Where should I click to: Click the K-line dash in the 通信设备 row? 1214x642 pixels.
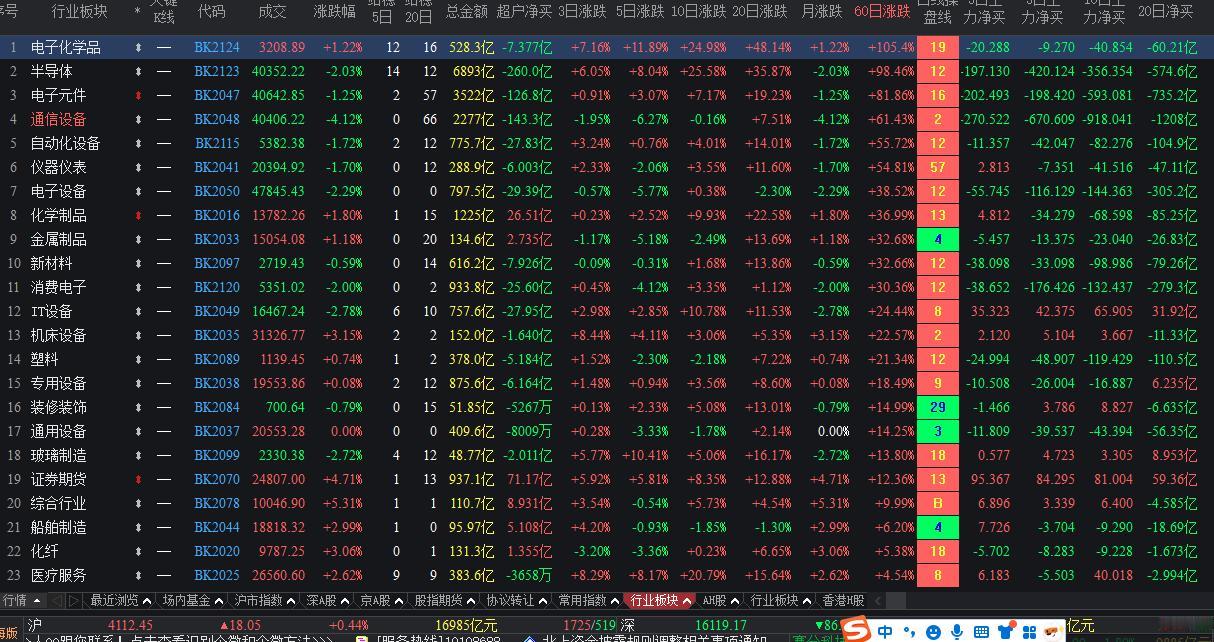point(164,119)
